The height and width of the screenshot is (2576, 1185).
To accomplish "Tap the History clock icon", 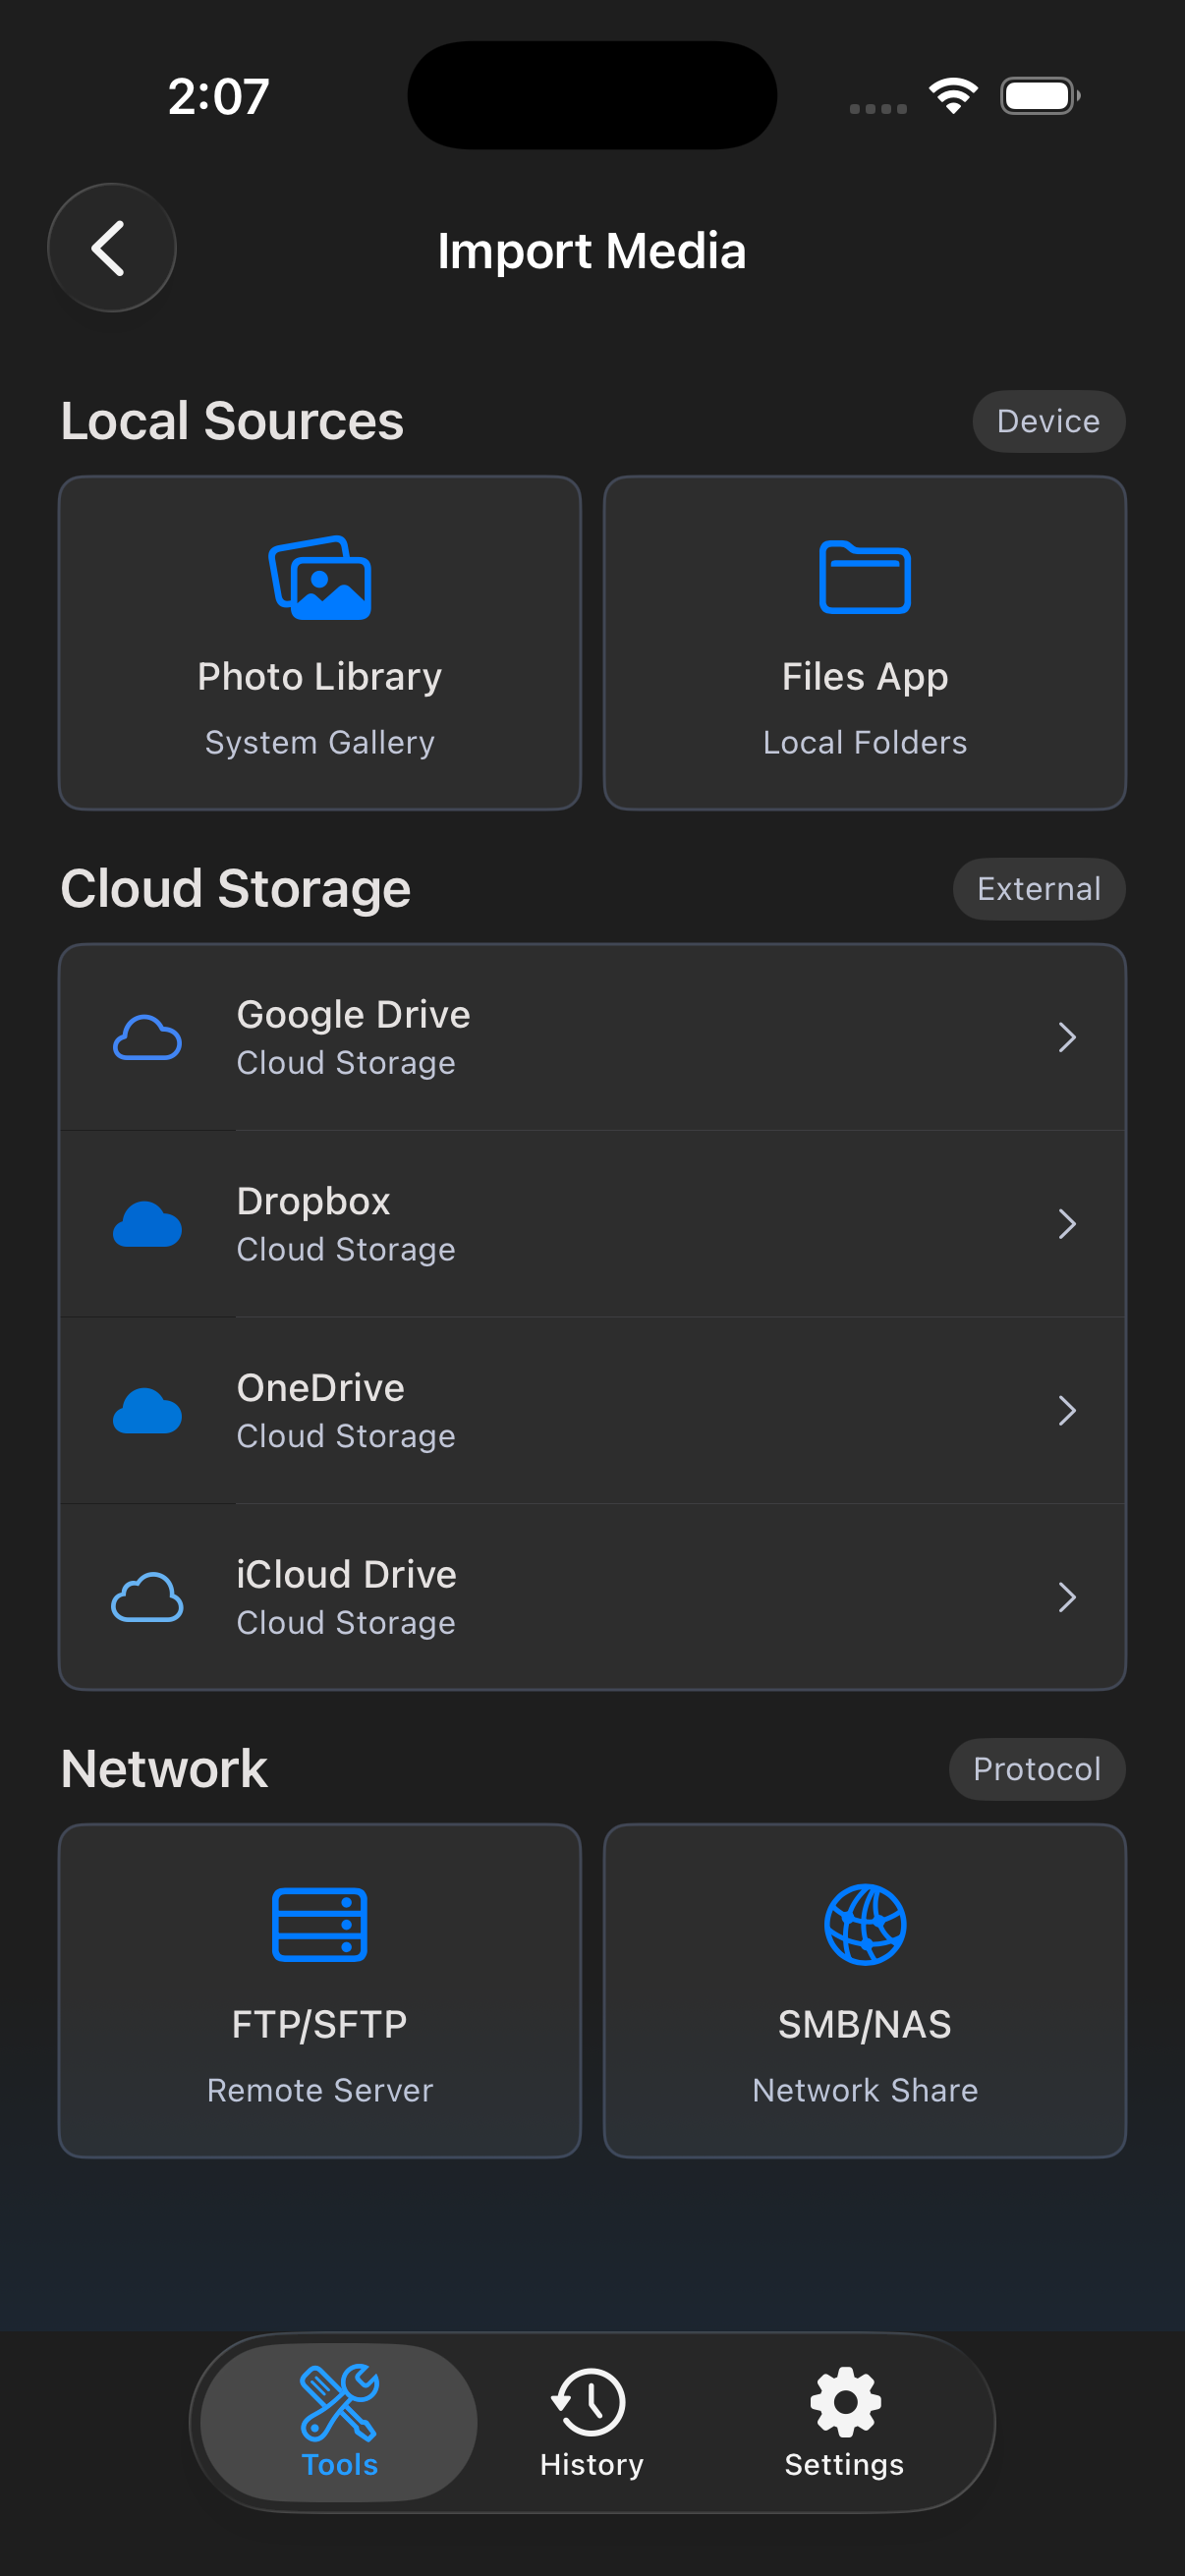I will tap(589, 2402).
